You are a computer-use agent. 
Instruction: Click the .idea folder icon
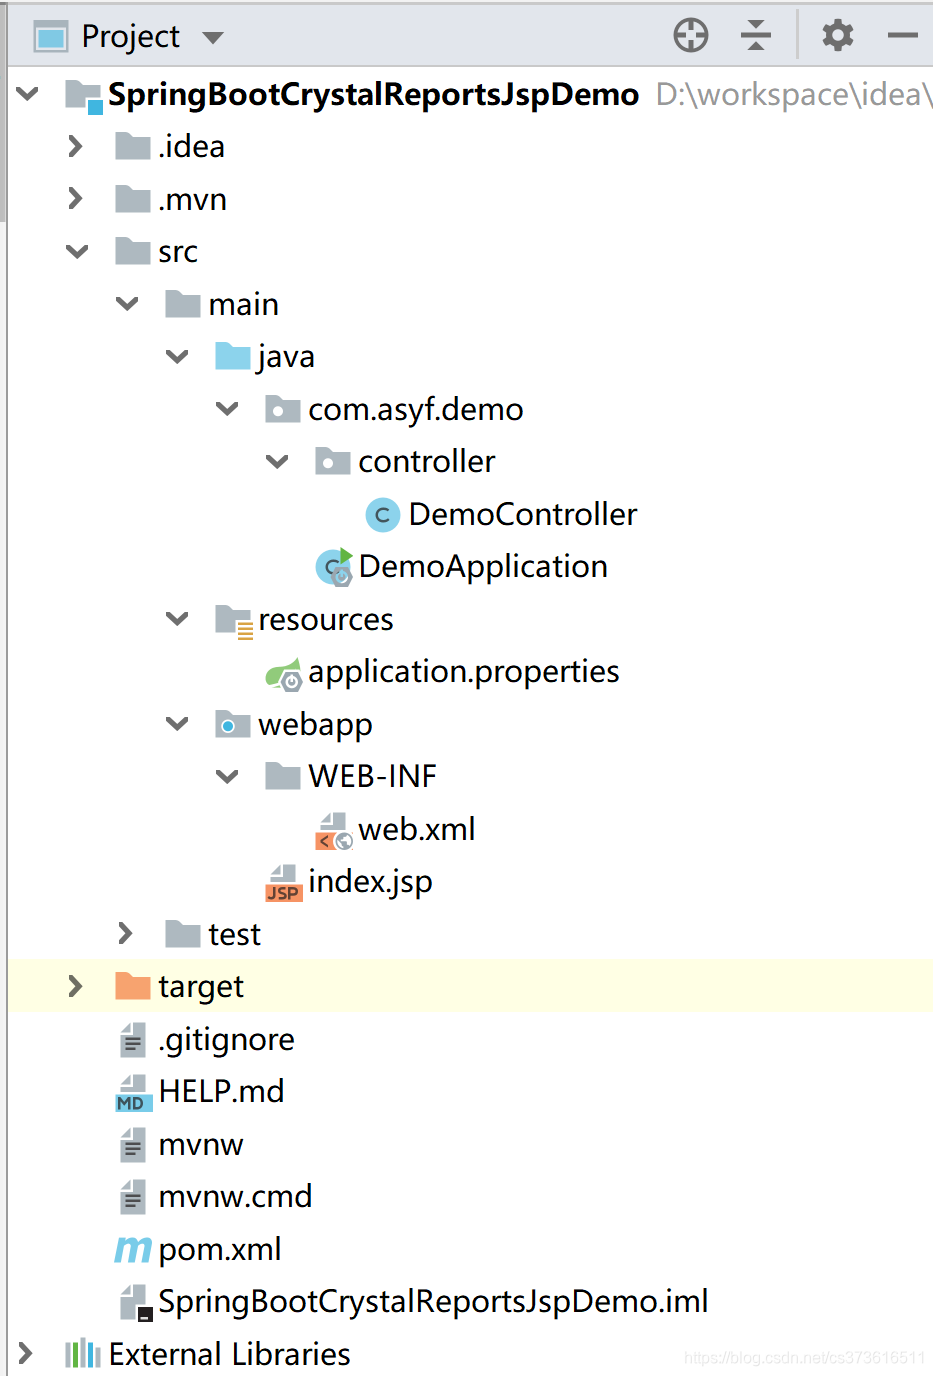pyautogui.click(x=133, y=146)
